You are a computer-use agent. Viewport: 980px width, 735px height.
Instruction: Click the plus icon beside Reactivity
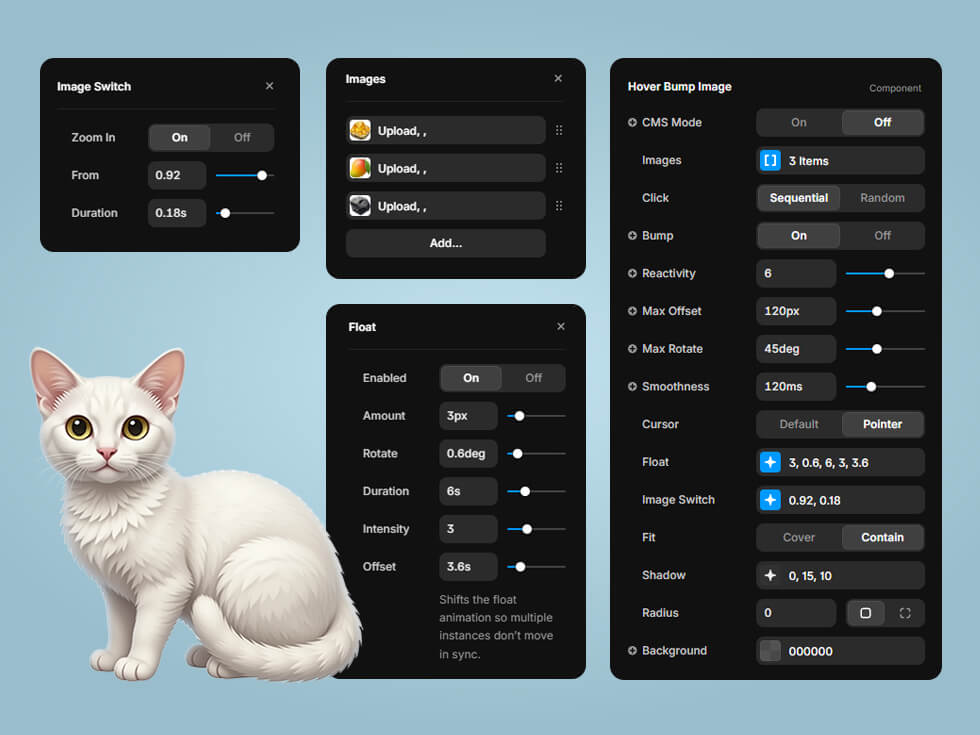(632, 273)
